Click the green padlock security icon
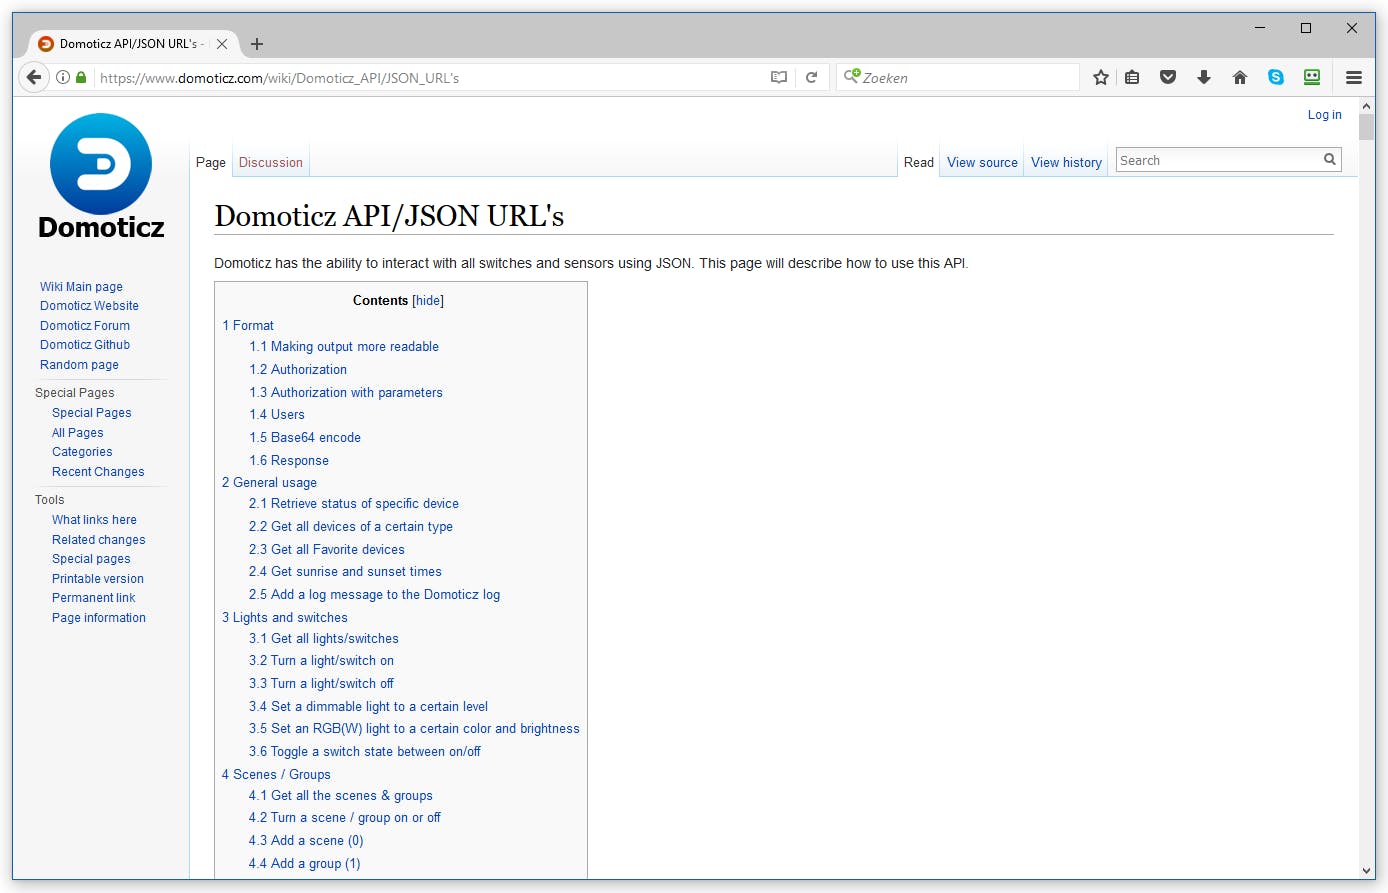Viewport: 1388px width, 893px height. 81,77
